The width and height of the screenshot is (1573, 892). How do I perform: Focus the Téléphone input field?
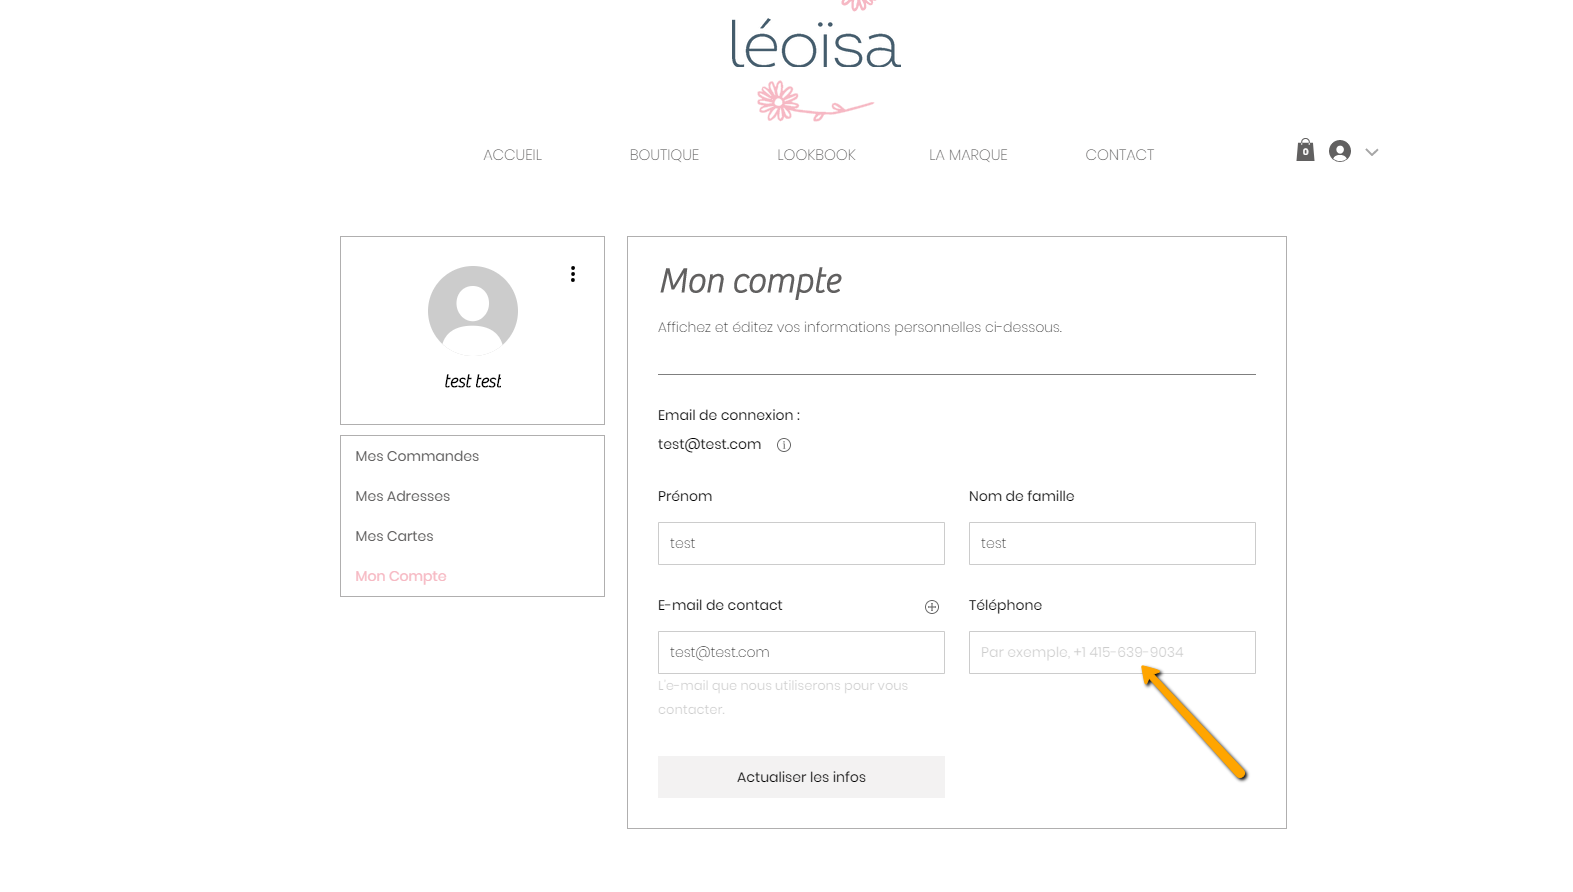pos(1112,652)
